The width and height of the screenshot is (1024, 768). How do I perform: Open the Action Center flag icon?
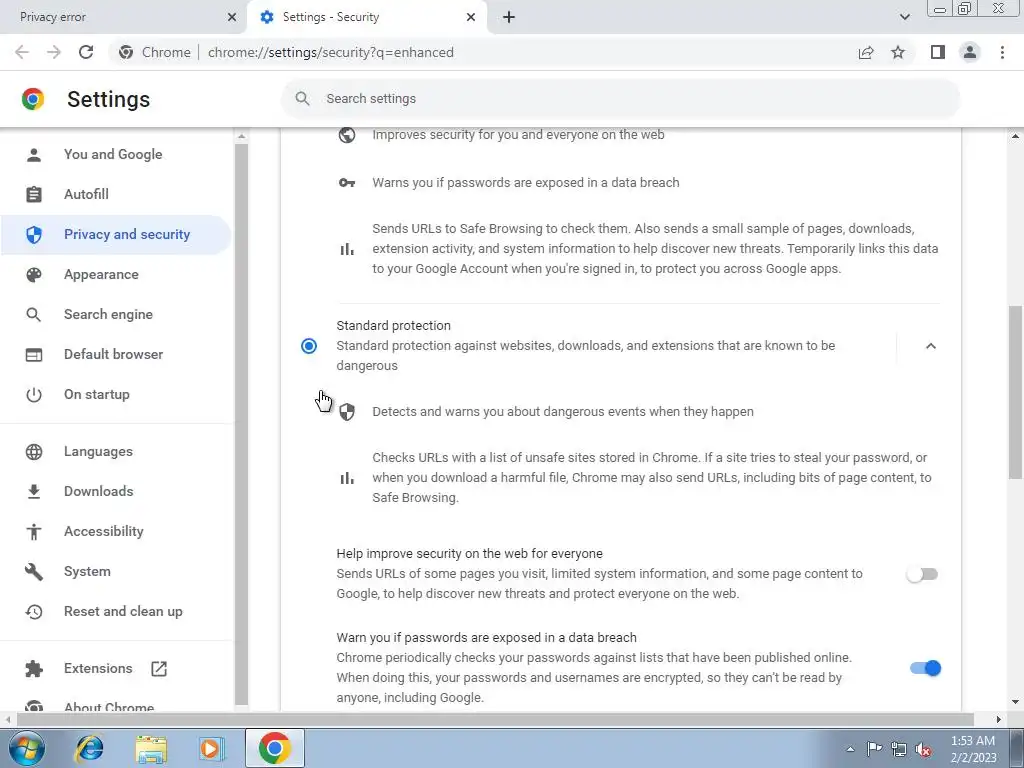[x=874, y=749]
